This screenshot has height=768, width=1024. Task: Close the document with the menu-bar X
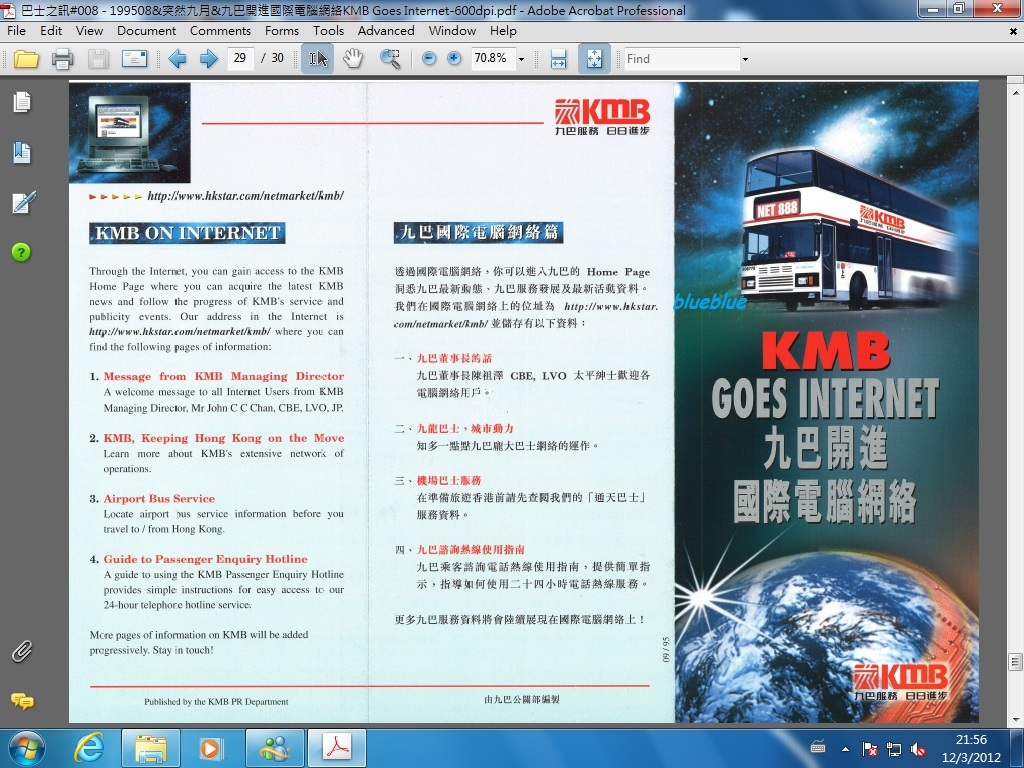click(x=1013, y=31)
